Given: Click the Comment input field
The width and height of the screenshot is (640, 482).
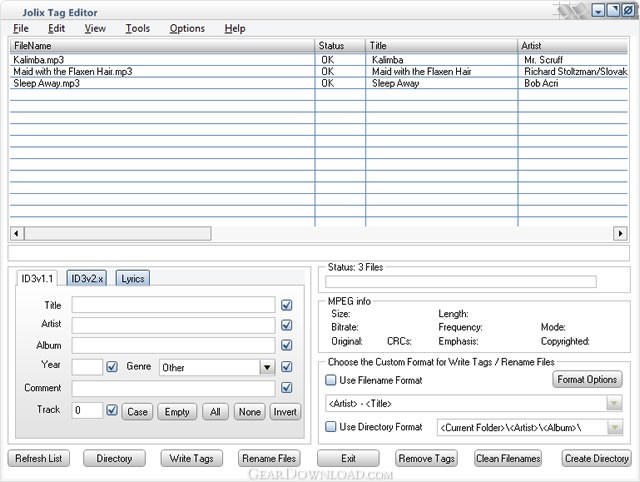Looking at the screenshot, I should (x=173, y=388).
